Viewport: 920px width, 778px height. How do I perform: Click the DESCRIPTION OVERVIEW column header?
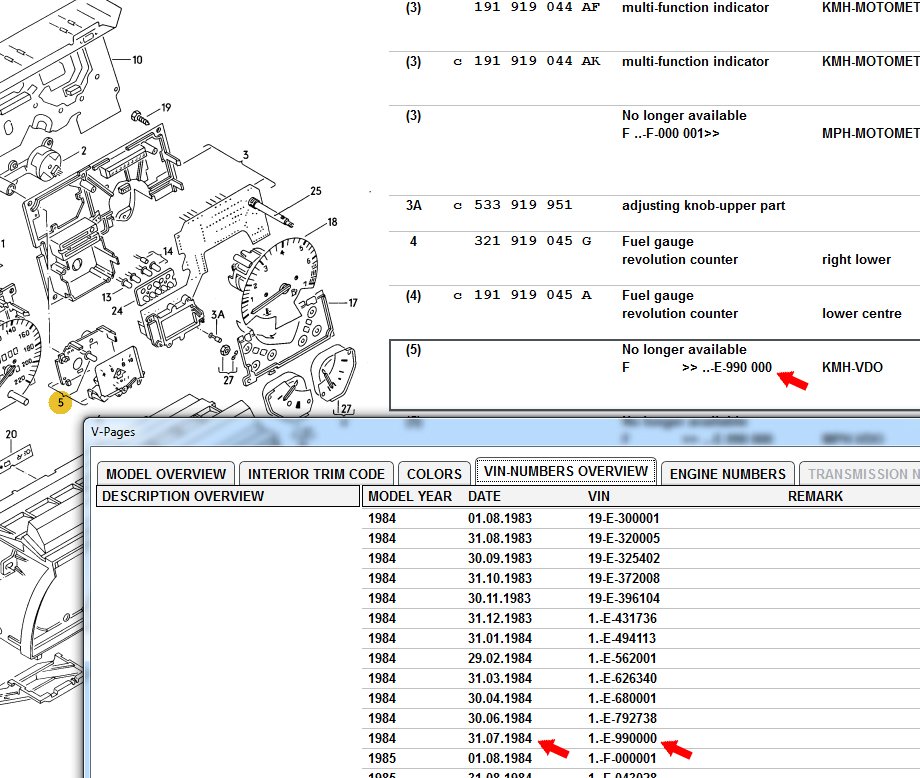click(228, 496)
